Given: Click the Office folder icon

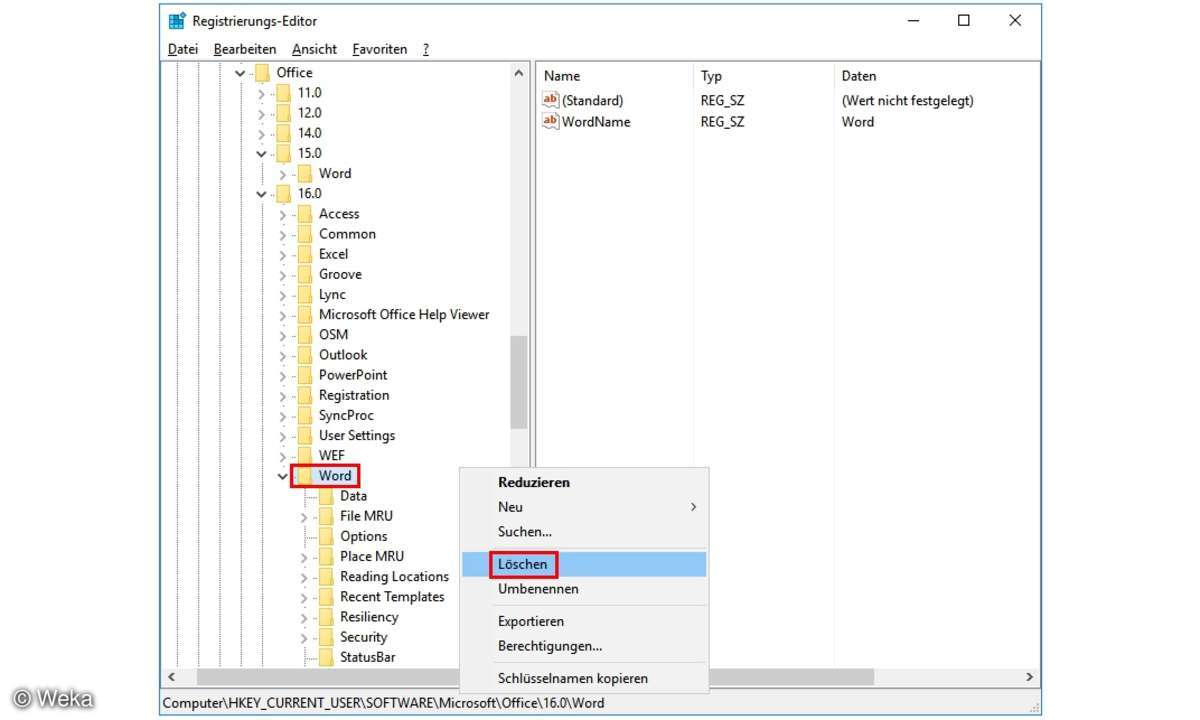Looking at the screenshot, I should pyautogui.click(x=262, y=72).
